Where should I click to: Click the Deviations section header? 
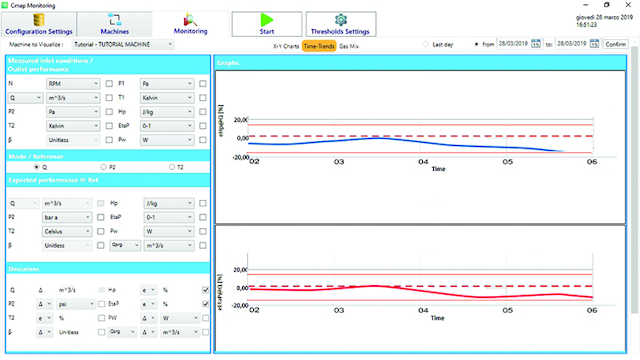[x=108, y=269]
